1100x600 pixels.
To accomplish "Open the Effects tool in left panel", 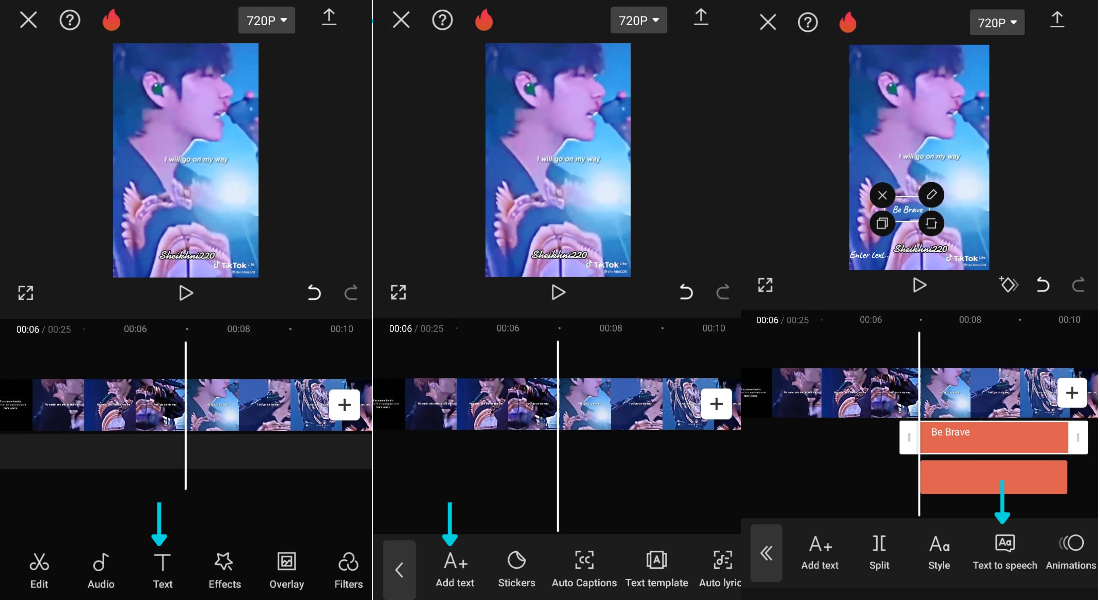I will click(224, 571).
